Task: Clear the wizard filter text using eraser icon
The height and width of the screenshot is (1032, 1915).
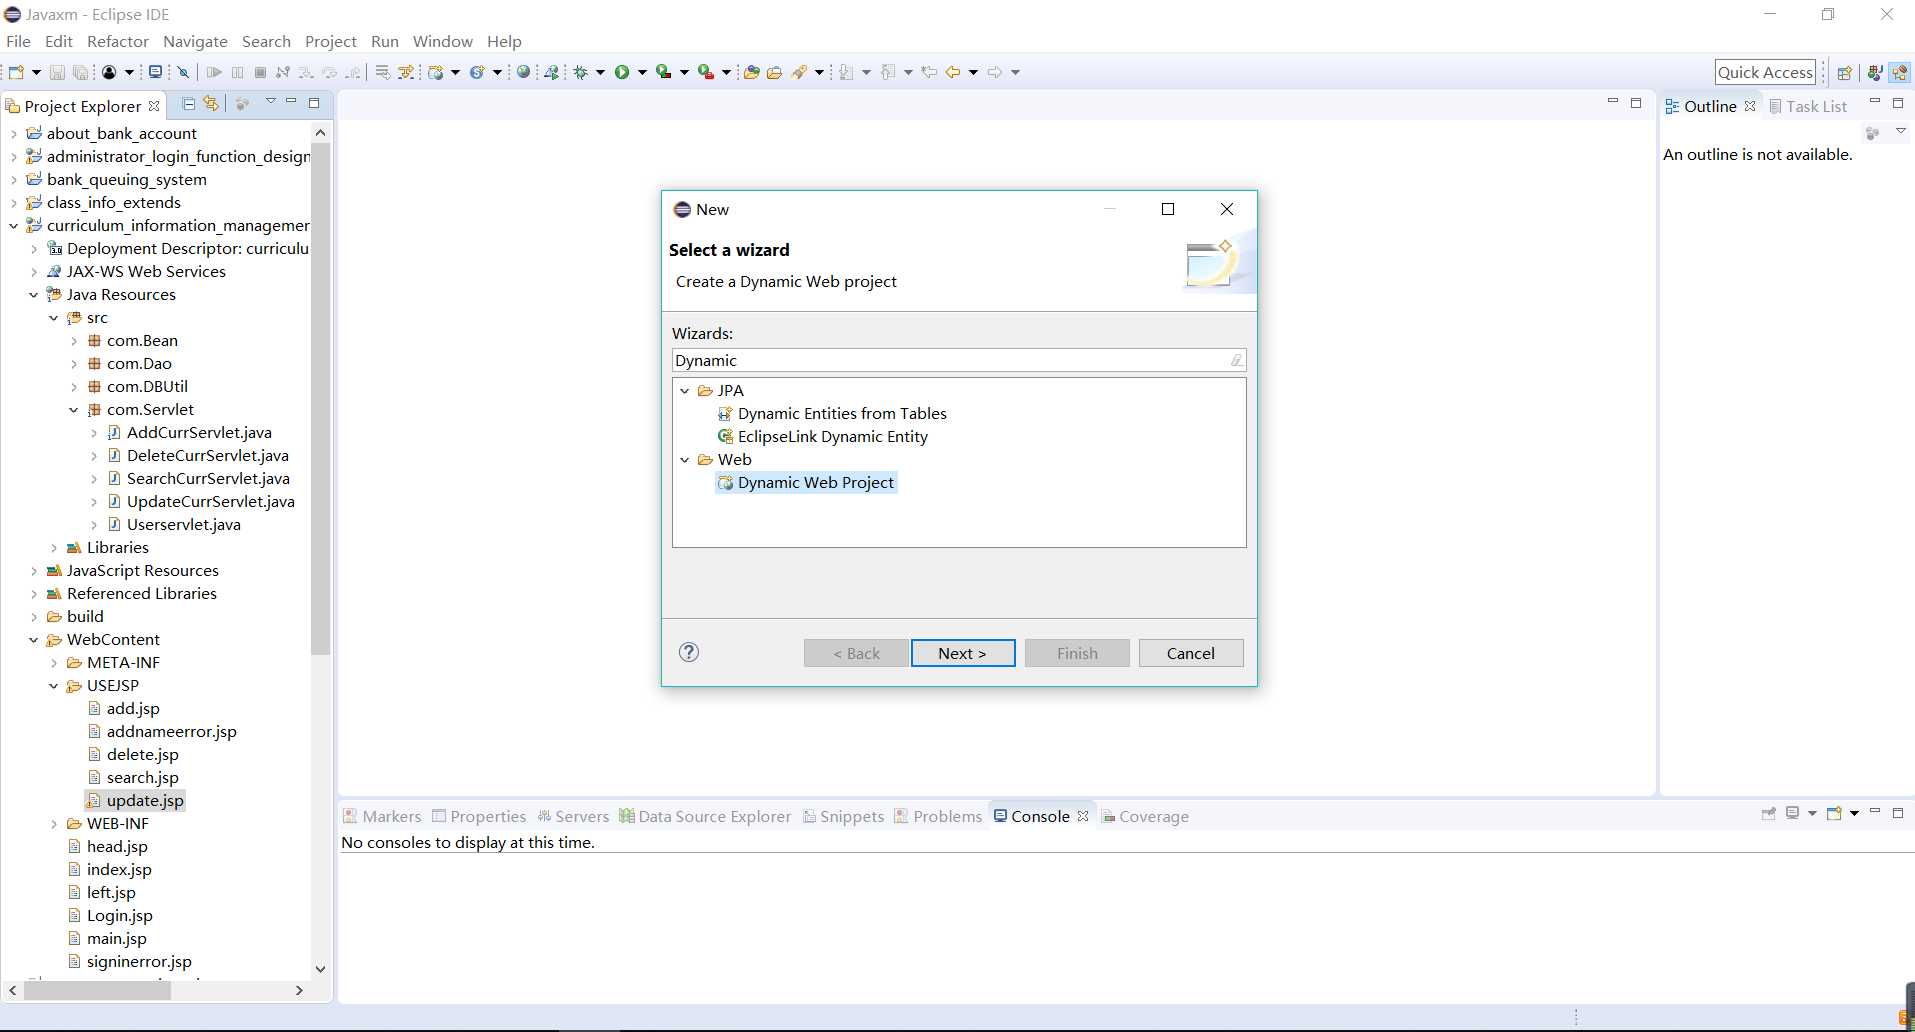Action: click(x=1236, y=360)
